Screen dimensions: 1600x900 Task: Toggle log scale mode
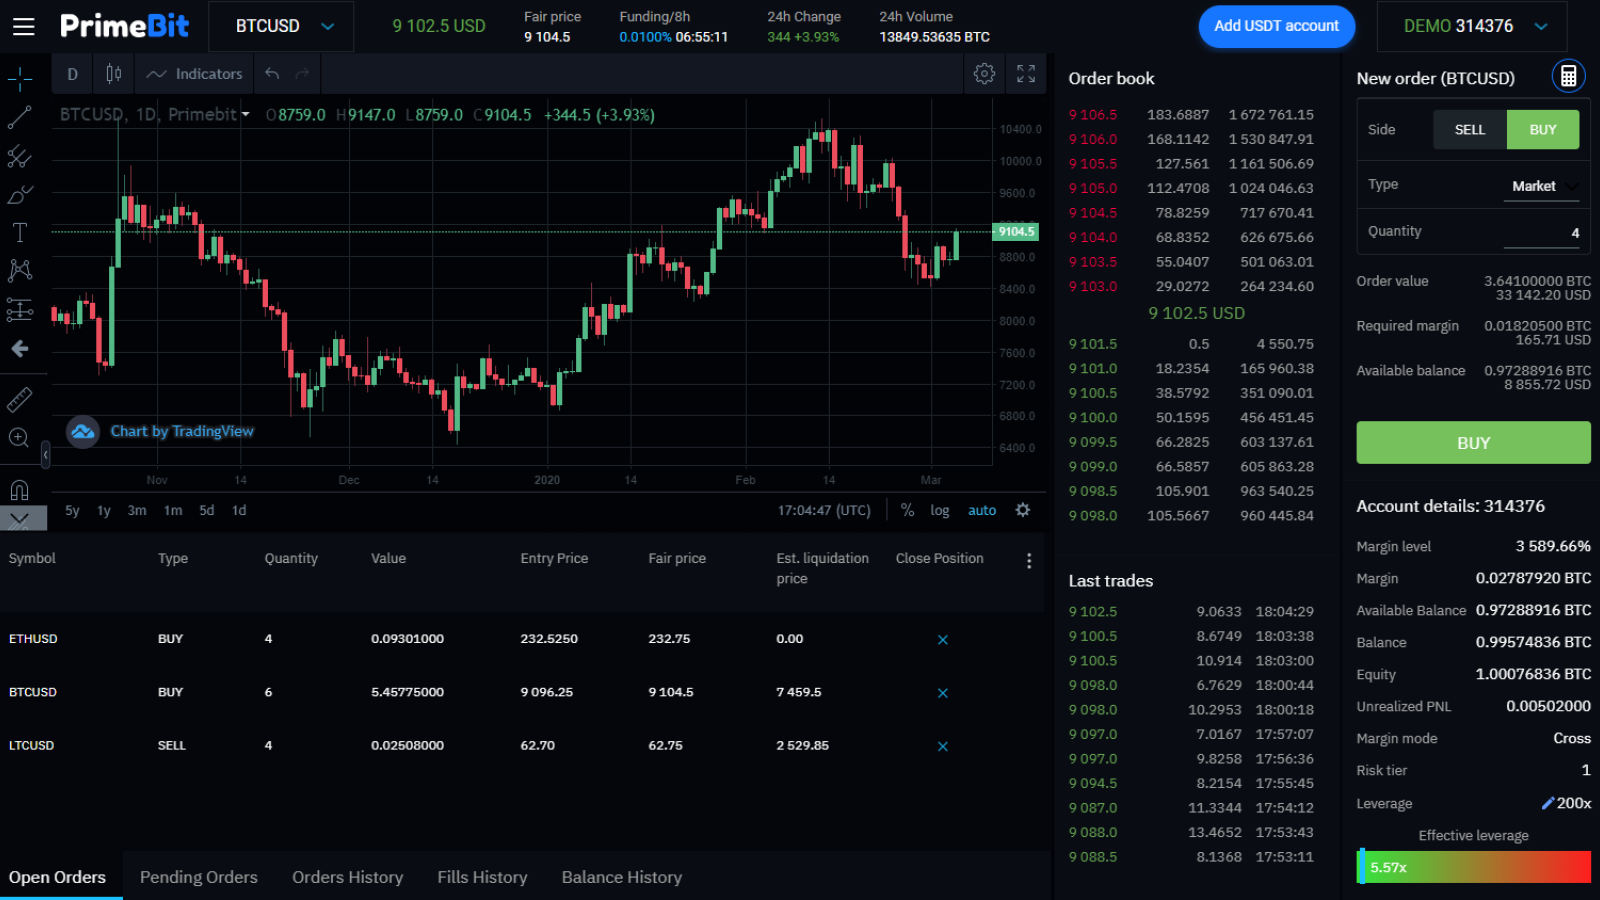pos(940,510)
